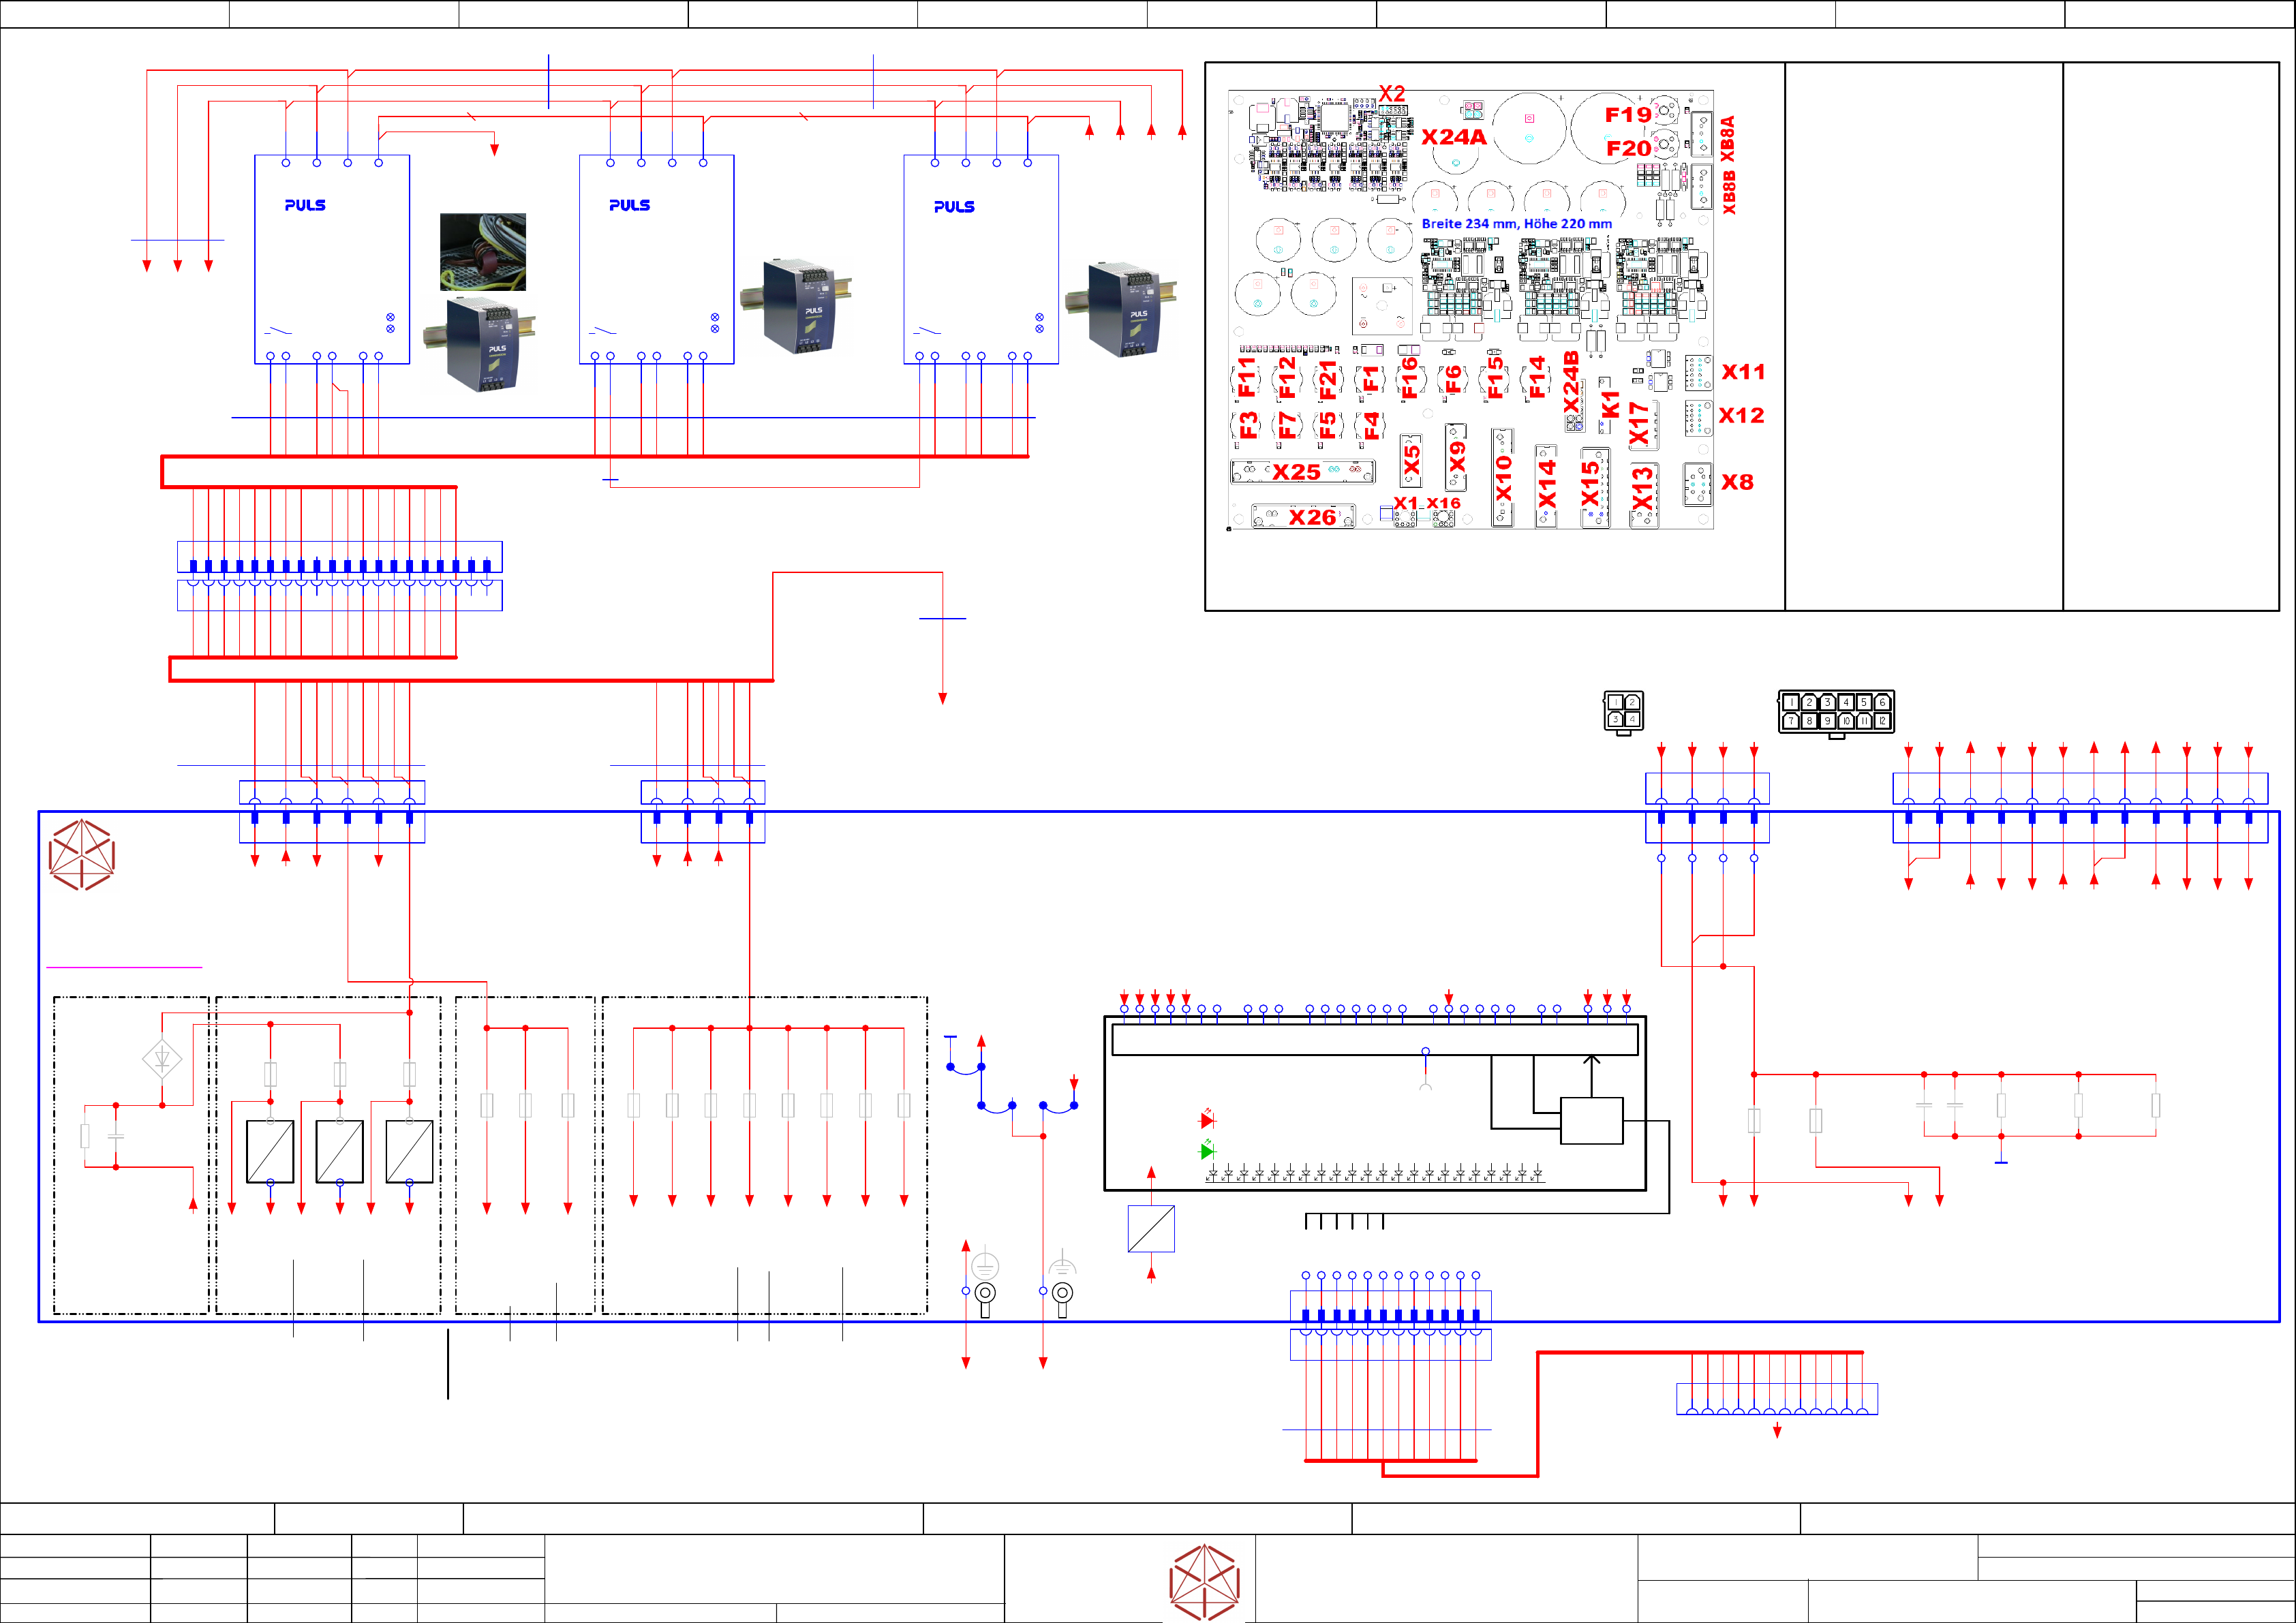Click the cable wiring photo thumbnail
This screenshot has width=2296, height=1623.
coord(483,252)
